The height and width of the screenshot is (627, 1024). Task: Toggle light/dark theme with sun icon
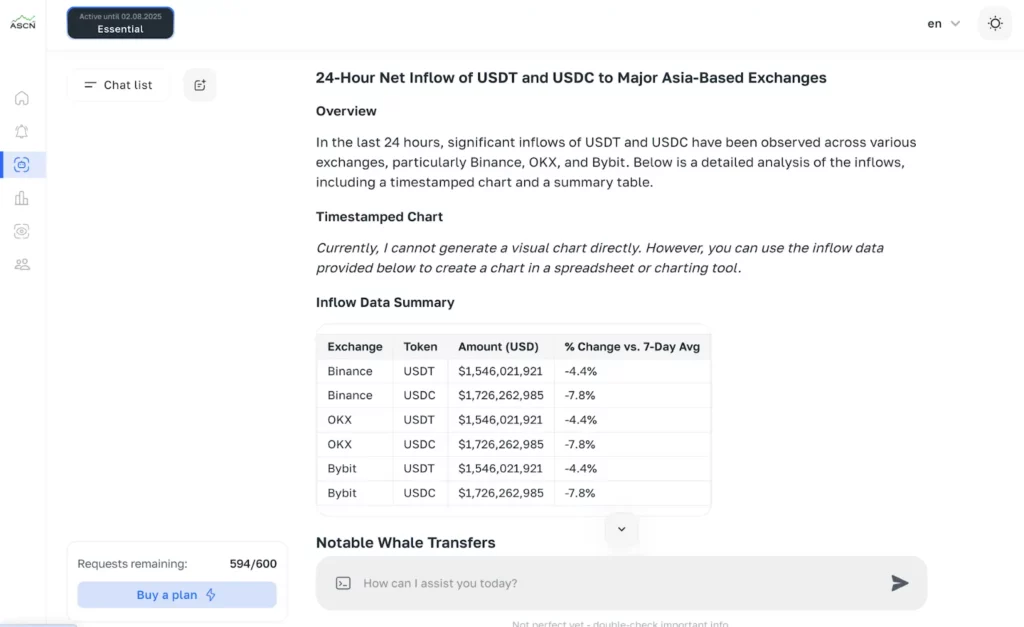(995, 24)
